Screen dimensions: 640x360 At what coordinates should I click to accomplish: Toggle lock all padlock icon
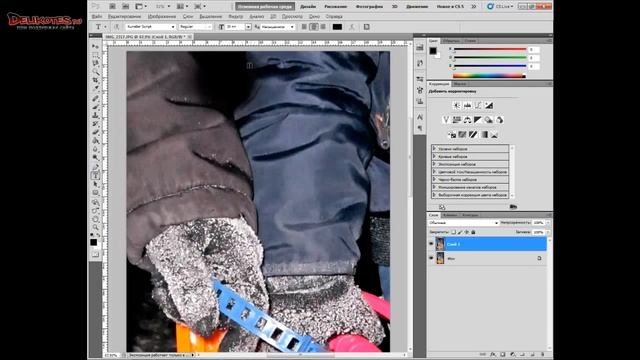point(473,232)
